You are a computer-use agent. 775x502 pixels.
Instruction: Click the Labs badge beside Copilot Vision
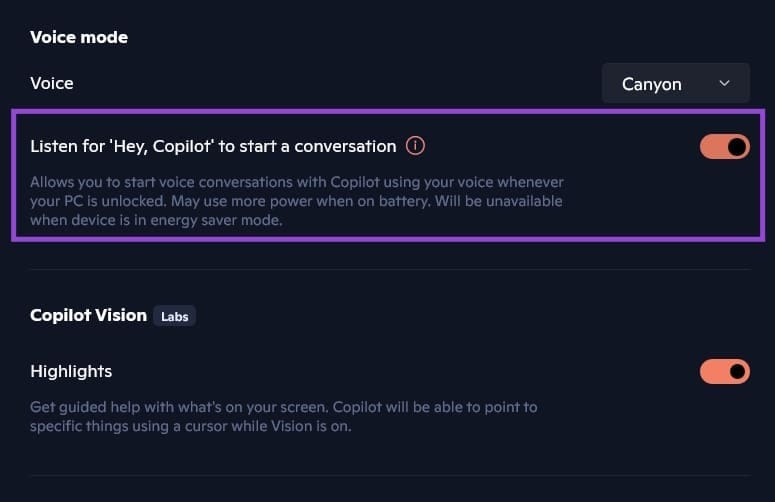pyautogui.click(x=175, y=316)
